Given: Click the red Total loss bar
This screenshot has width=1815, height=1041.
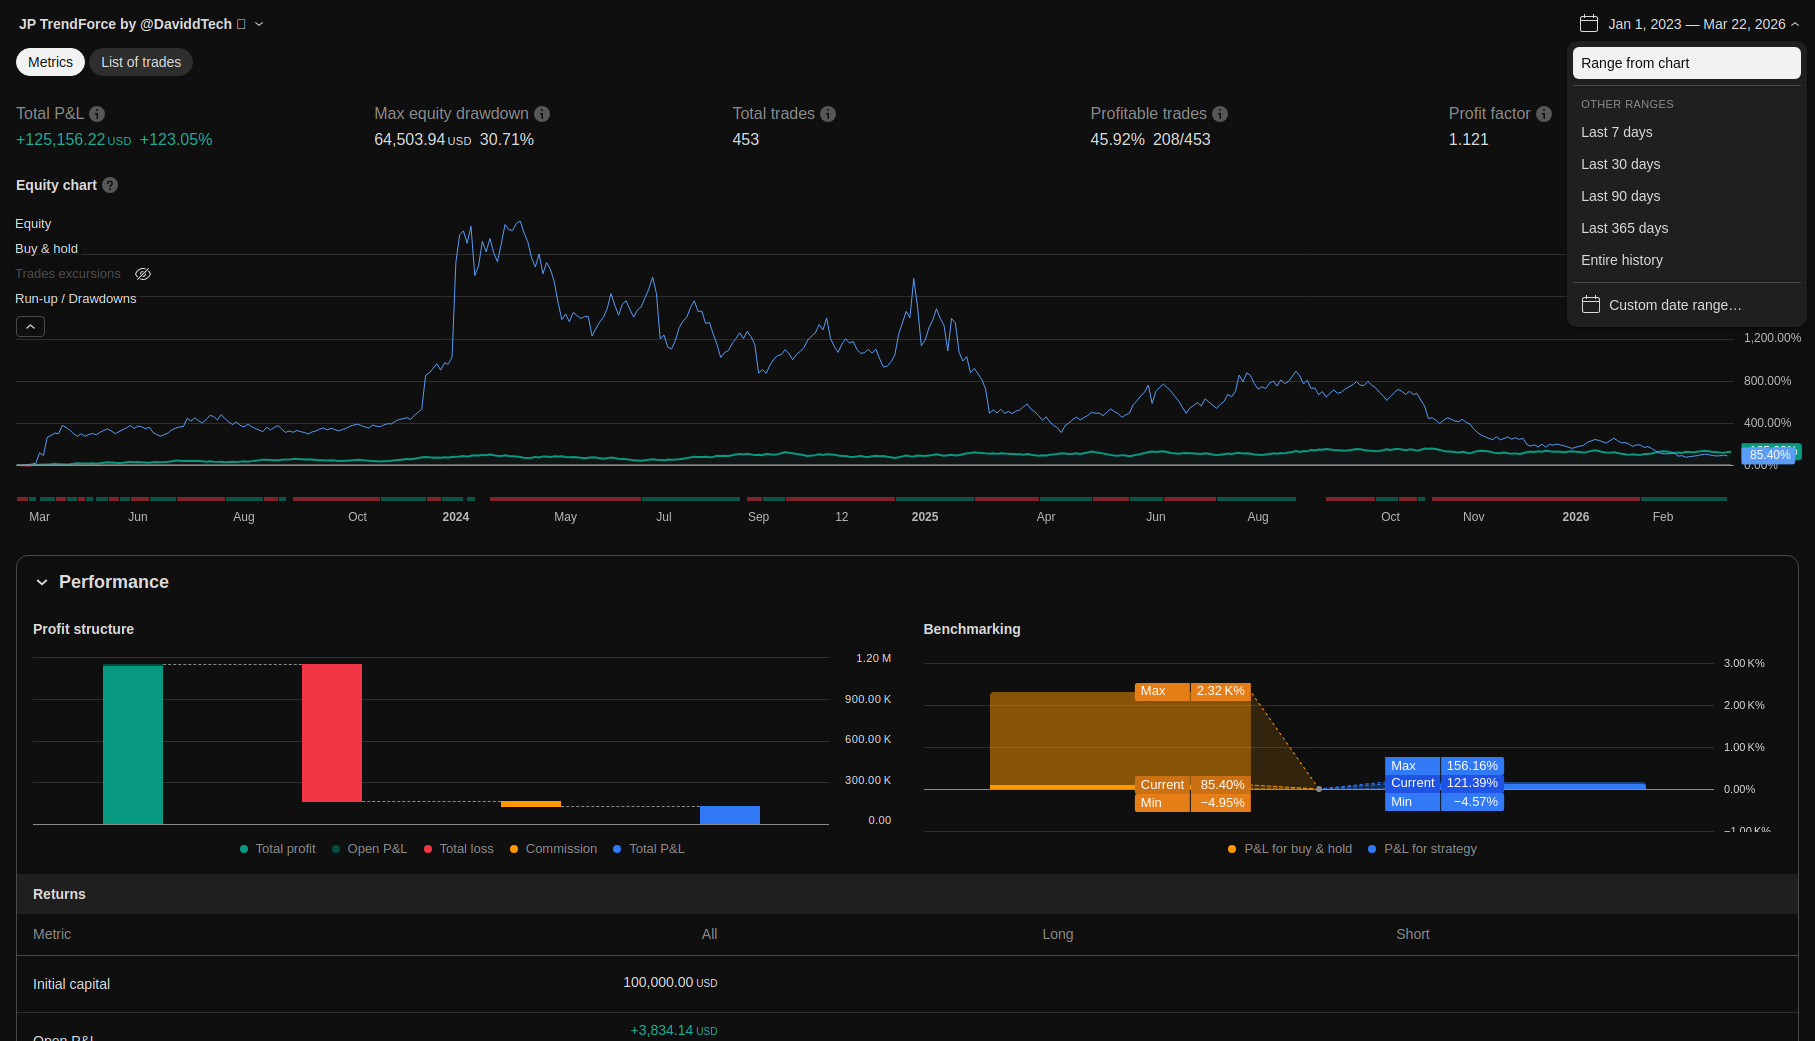Looking at the screenshot, I should click(331, 732).
